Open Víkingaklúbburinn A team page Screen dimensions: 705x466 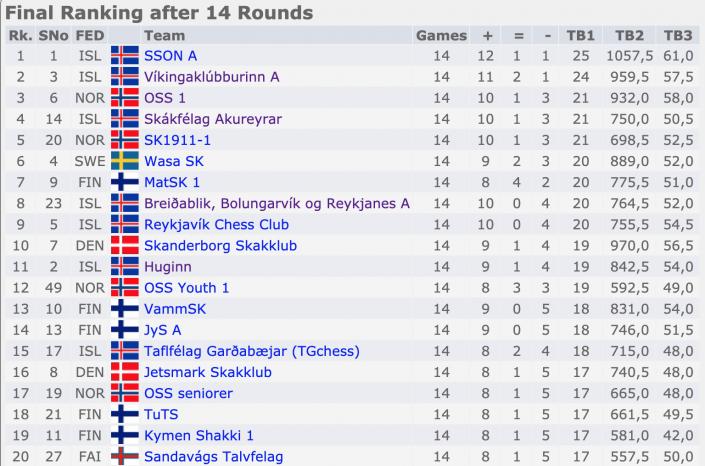(x=212, y=77)
